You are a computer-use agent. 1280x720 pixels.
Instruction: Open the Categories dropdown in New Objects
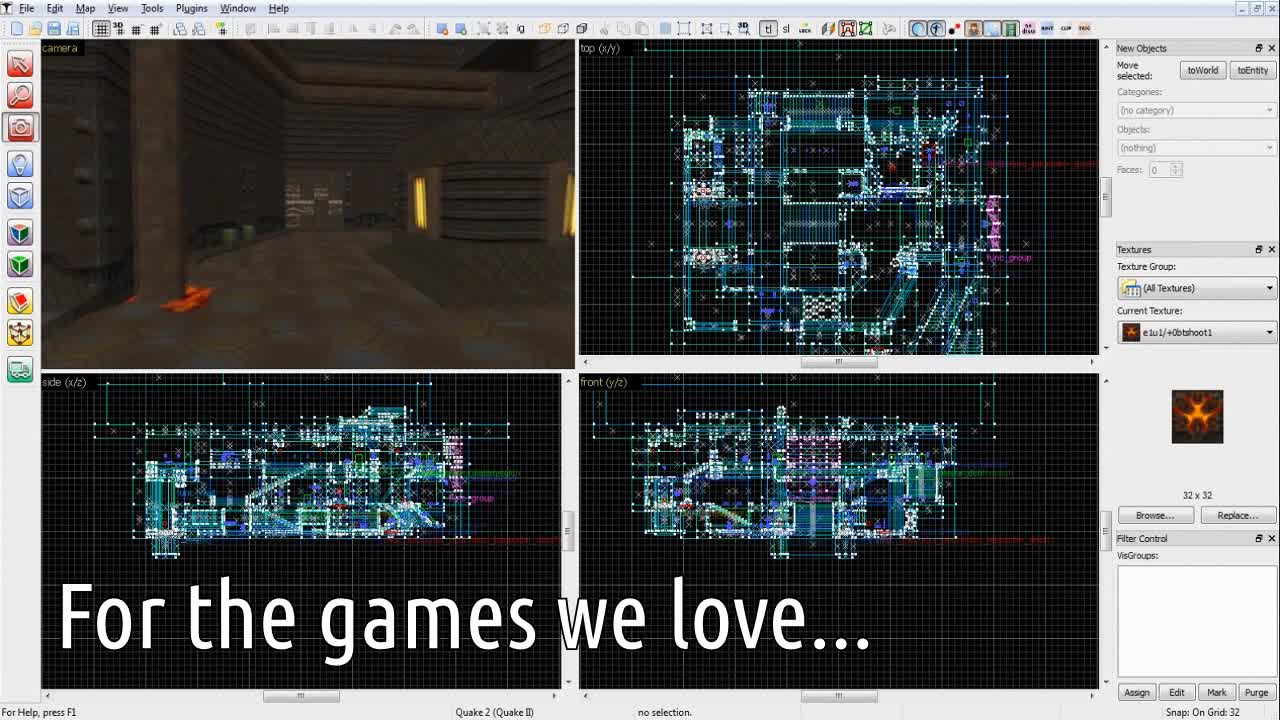coord(1196,110)
